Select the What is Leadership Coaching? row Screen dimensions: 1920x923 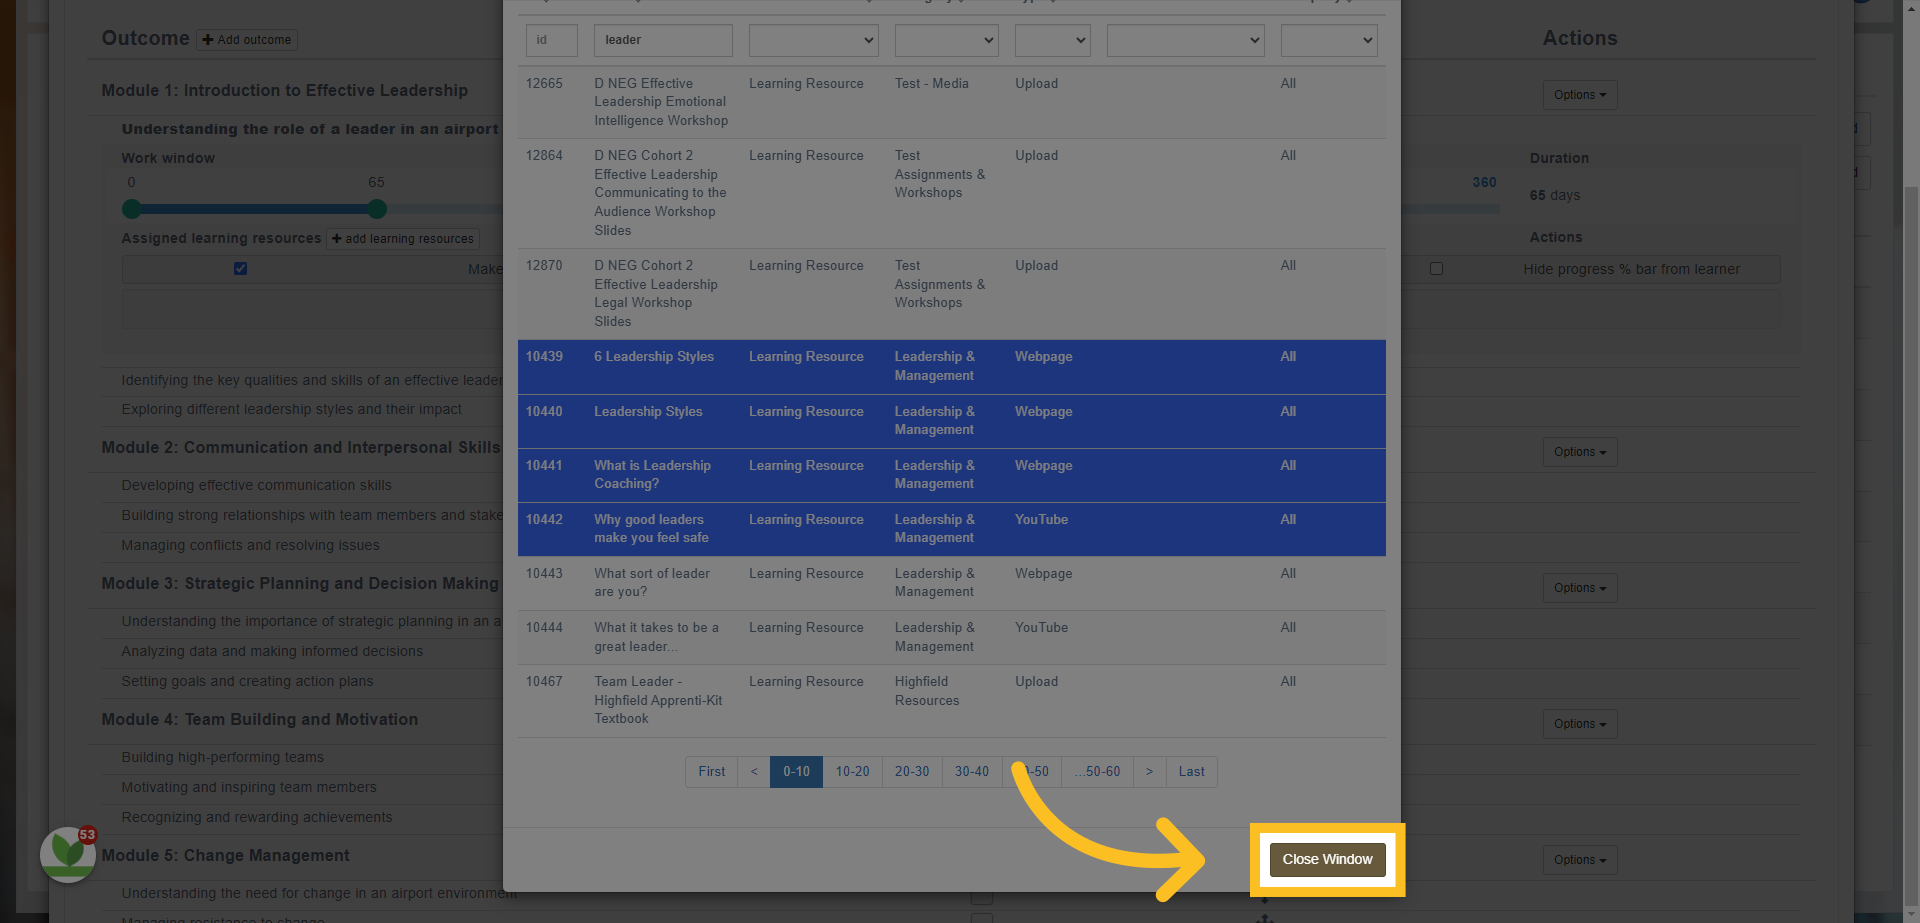click(952, 475)
